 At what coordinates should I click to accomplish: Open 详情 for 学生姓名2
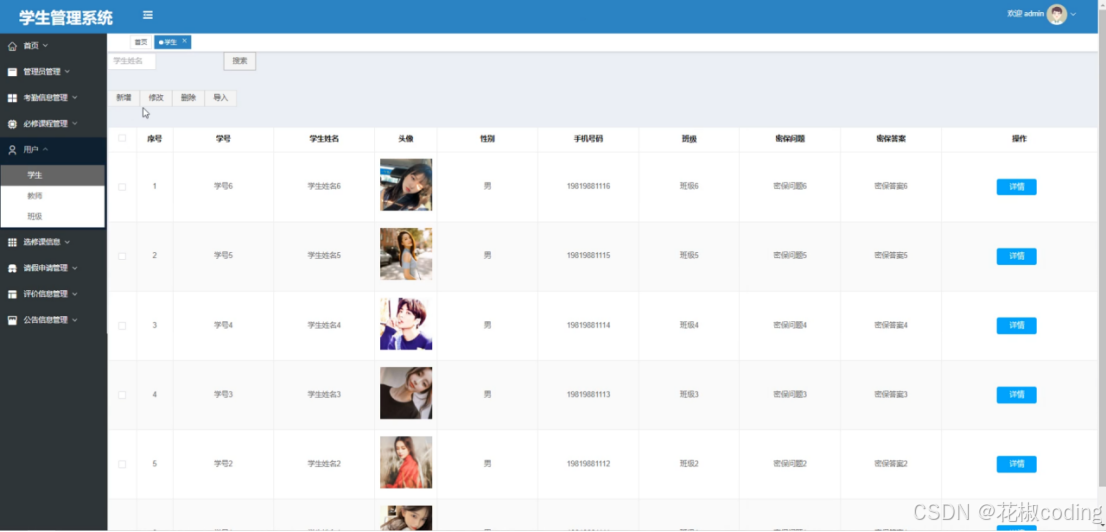coord(1016,464)
